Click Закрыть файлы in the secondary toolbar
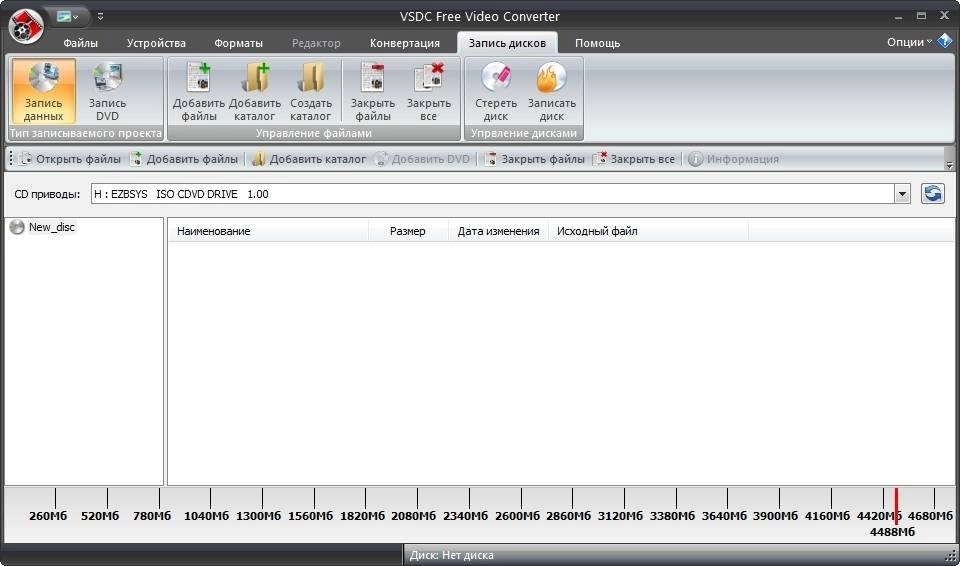The height and width of the screenshot is (566, 960). coord(534,159)
